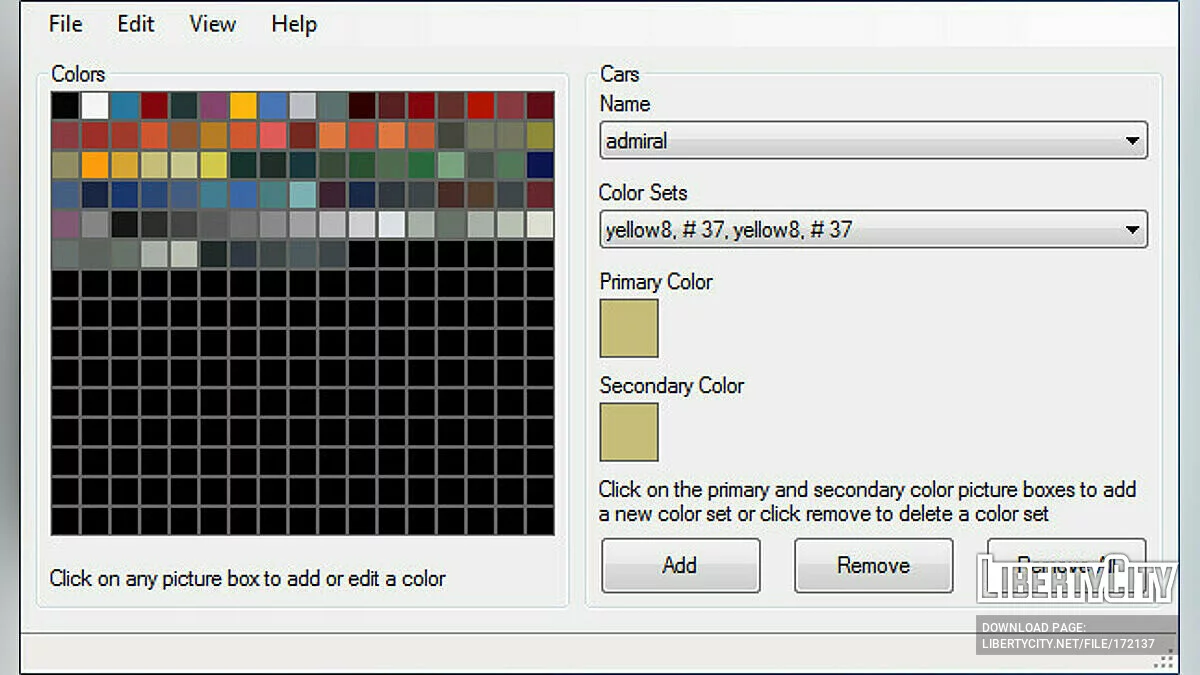1200x675 pixels.
Task: Click the mauve swatch starting the fifth row
Action: click(x=65, y=225)
